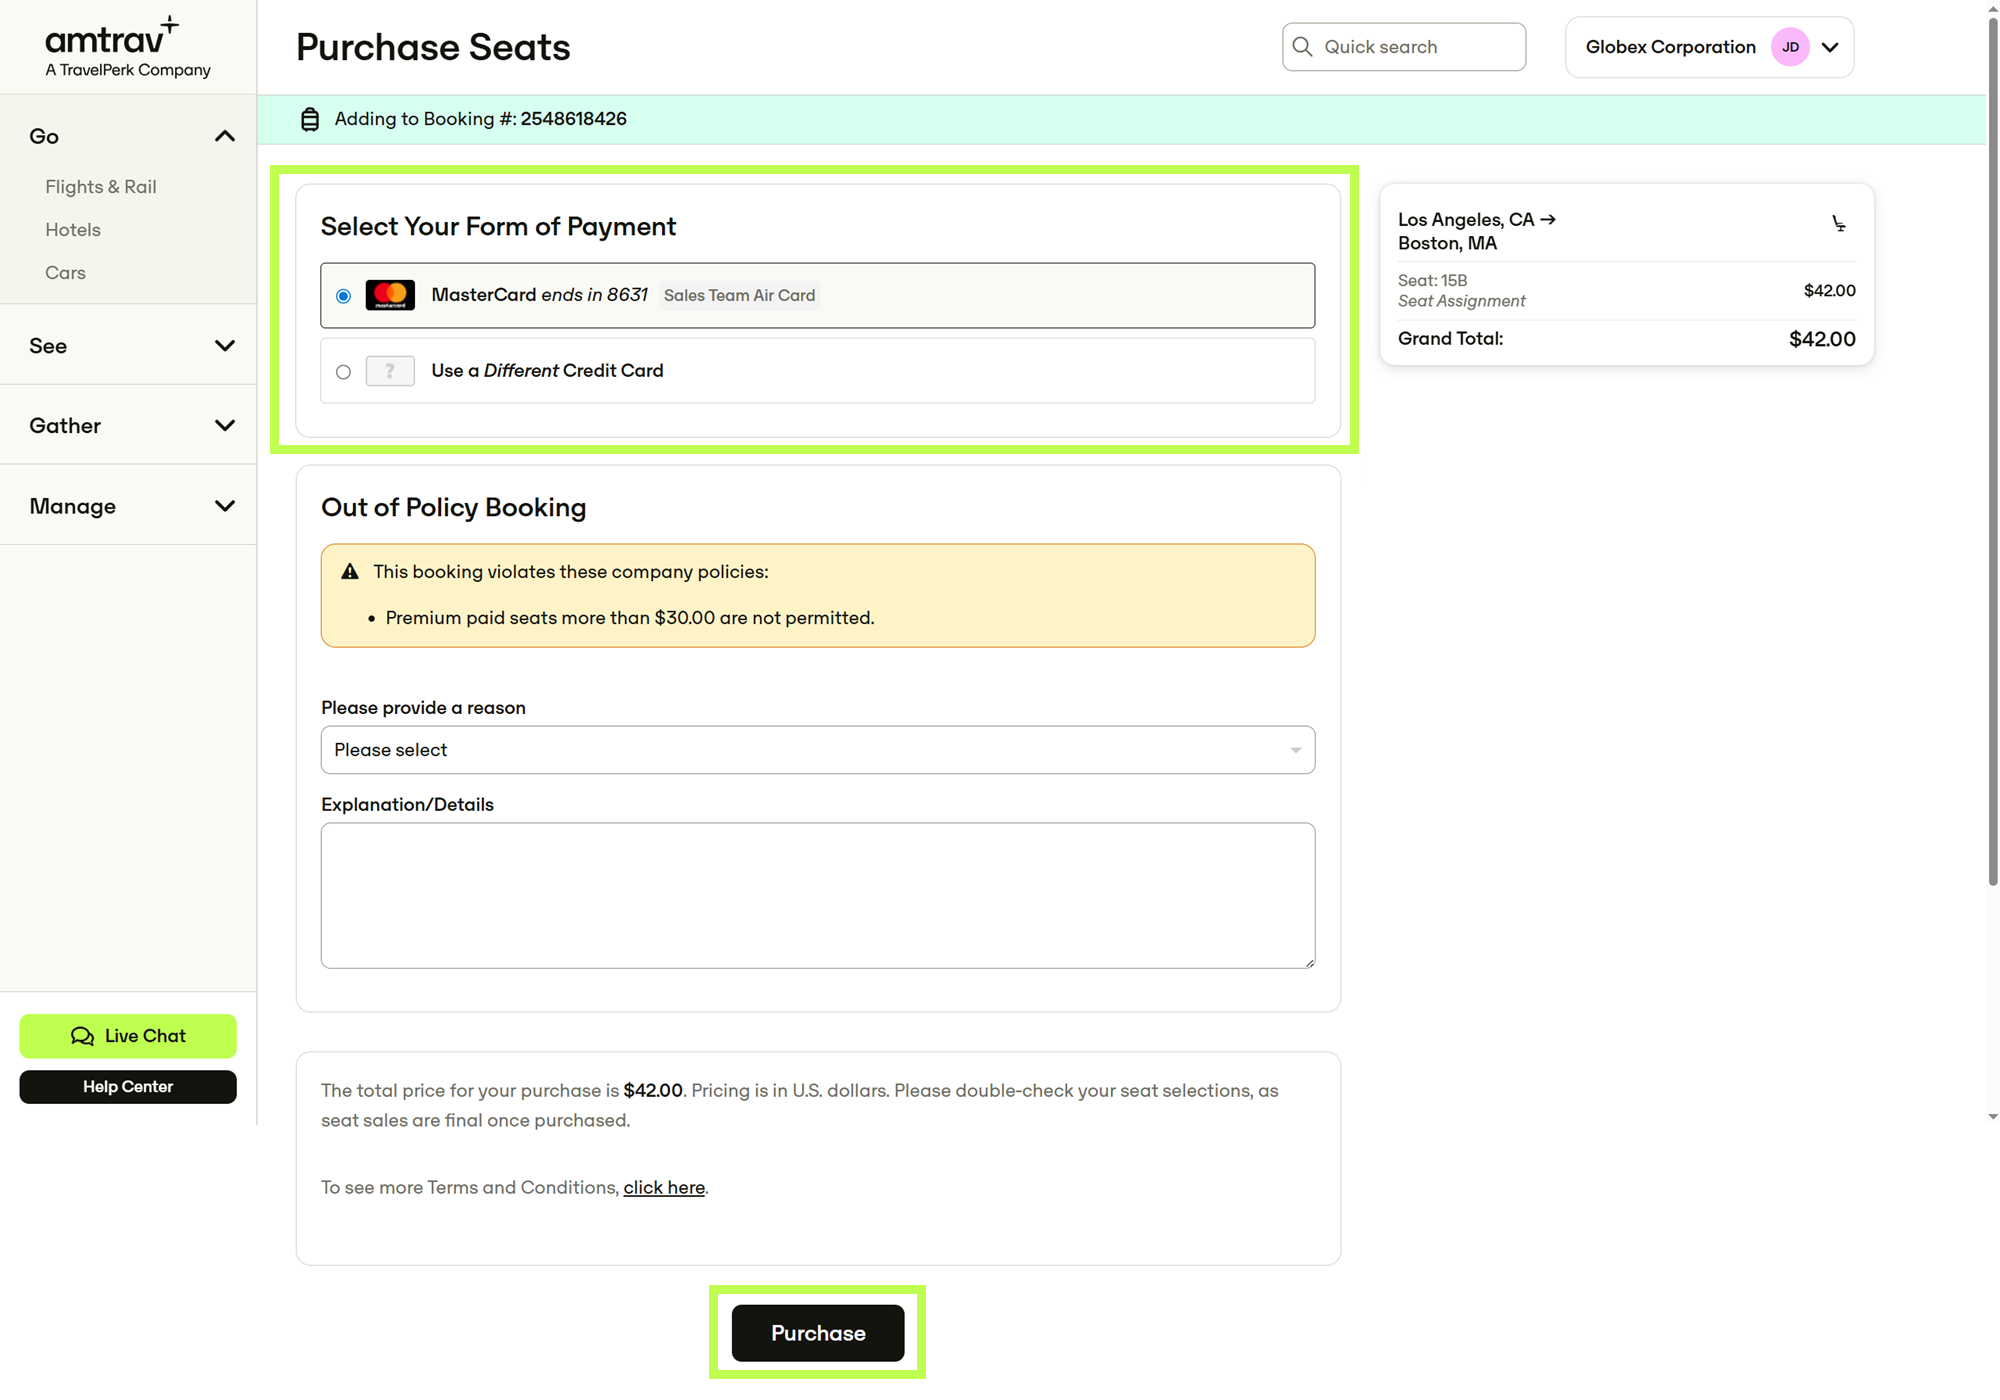Click the scroll-down arrow on scrollbar
Image resolution: width=2000 pixels, height=1400 pixels.
tap(1992, 1117)
